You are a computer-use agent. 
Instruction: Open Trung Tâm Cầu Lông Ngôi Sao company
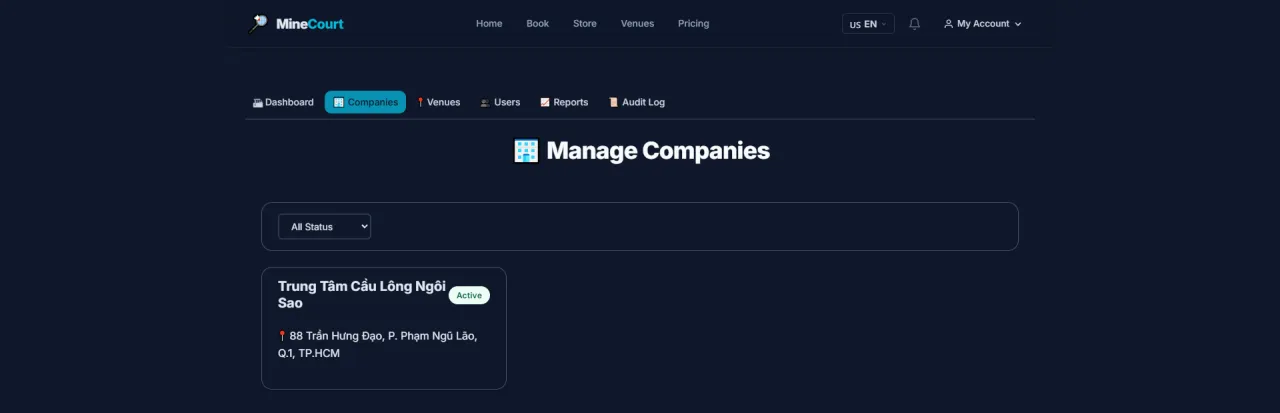(x=361, y=294)
